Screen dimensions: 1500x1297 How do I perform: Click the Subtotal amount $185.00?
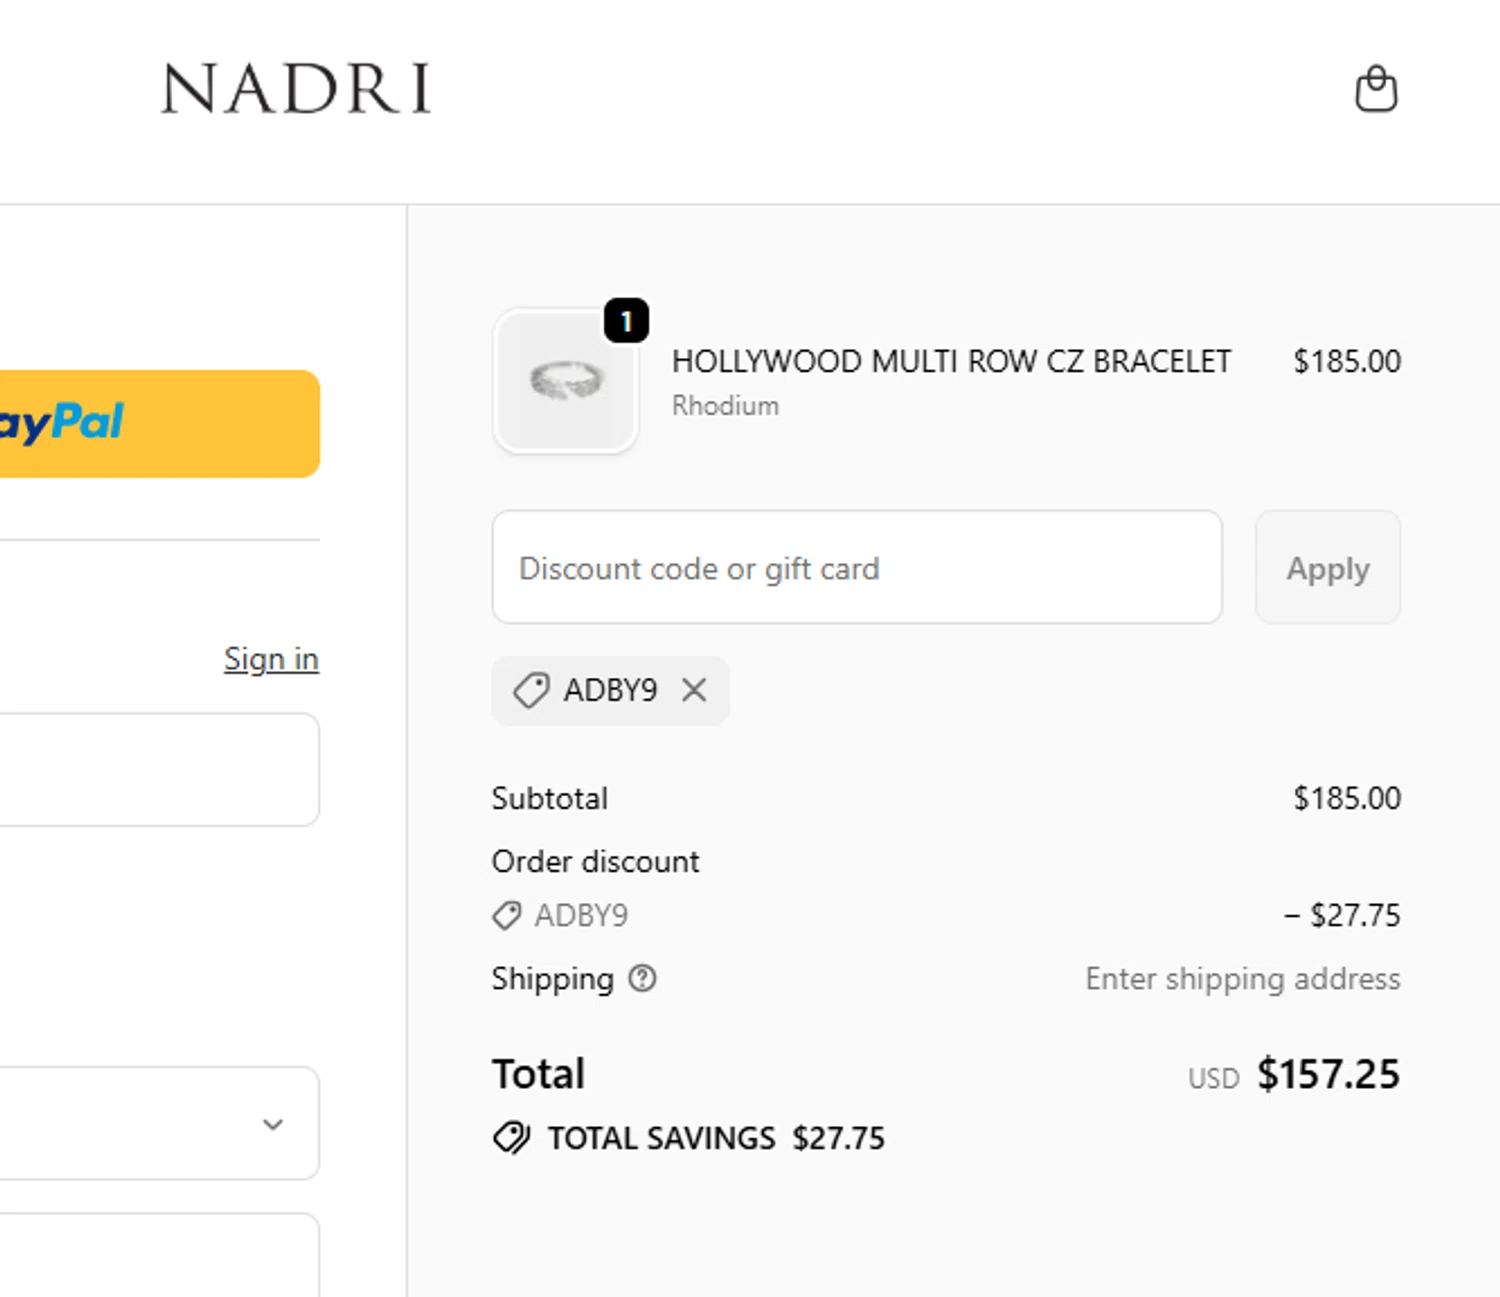[1347, 798]
